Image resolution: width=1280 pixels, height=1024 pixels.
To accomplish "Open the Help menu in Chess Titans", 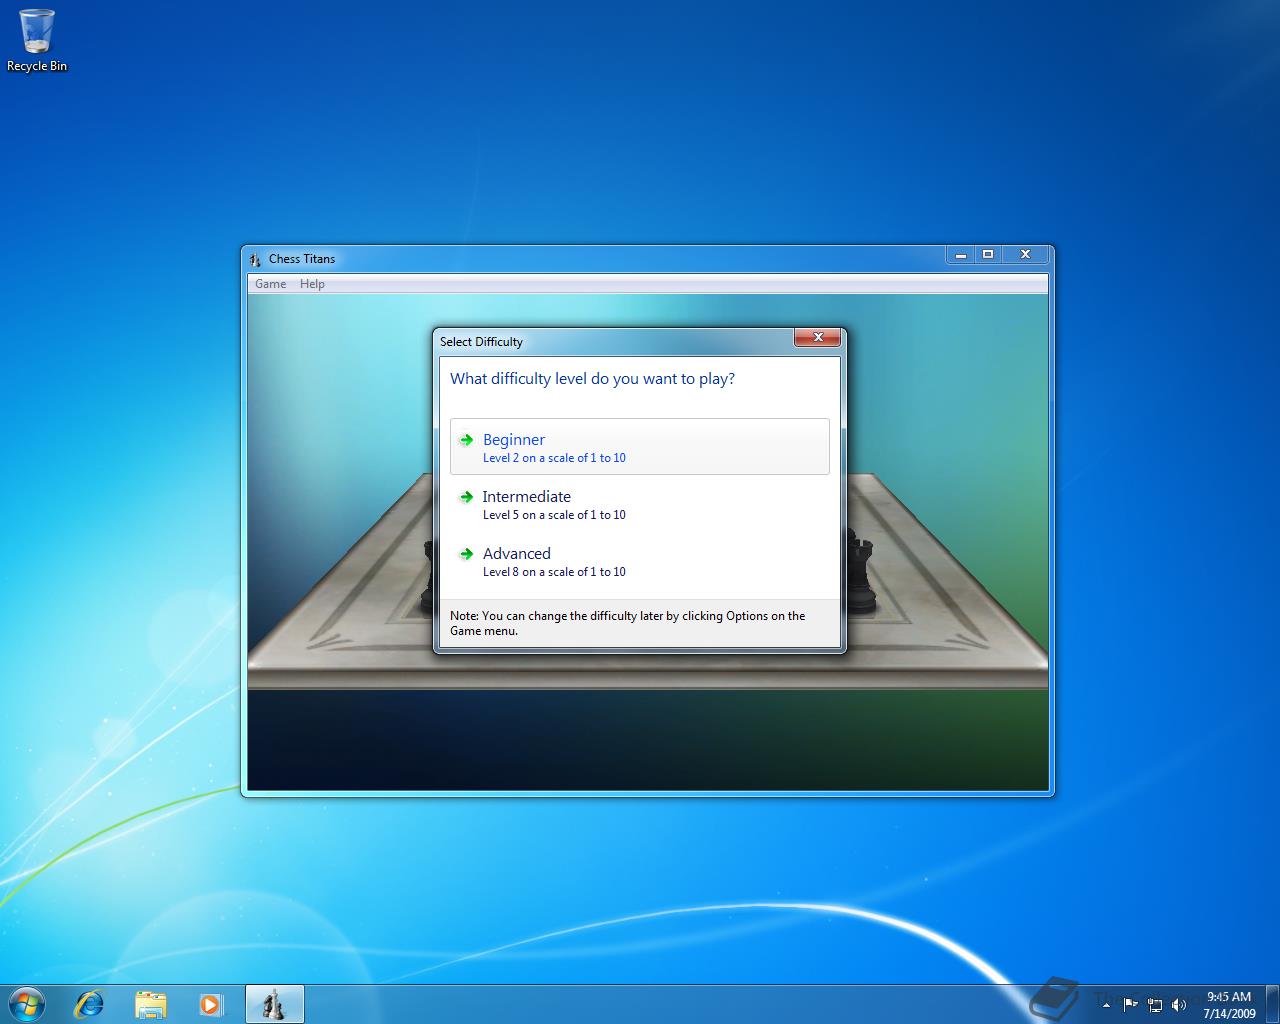I will point(312,284).
